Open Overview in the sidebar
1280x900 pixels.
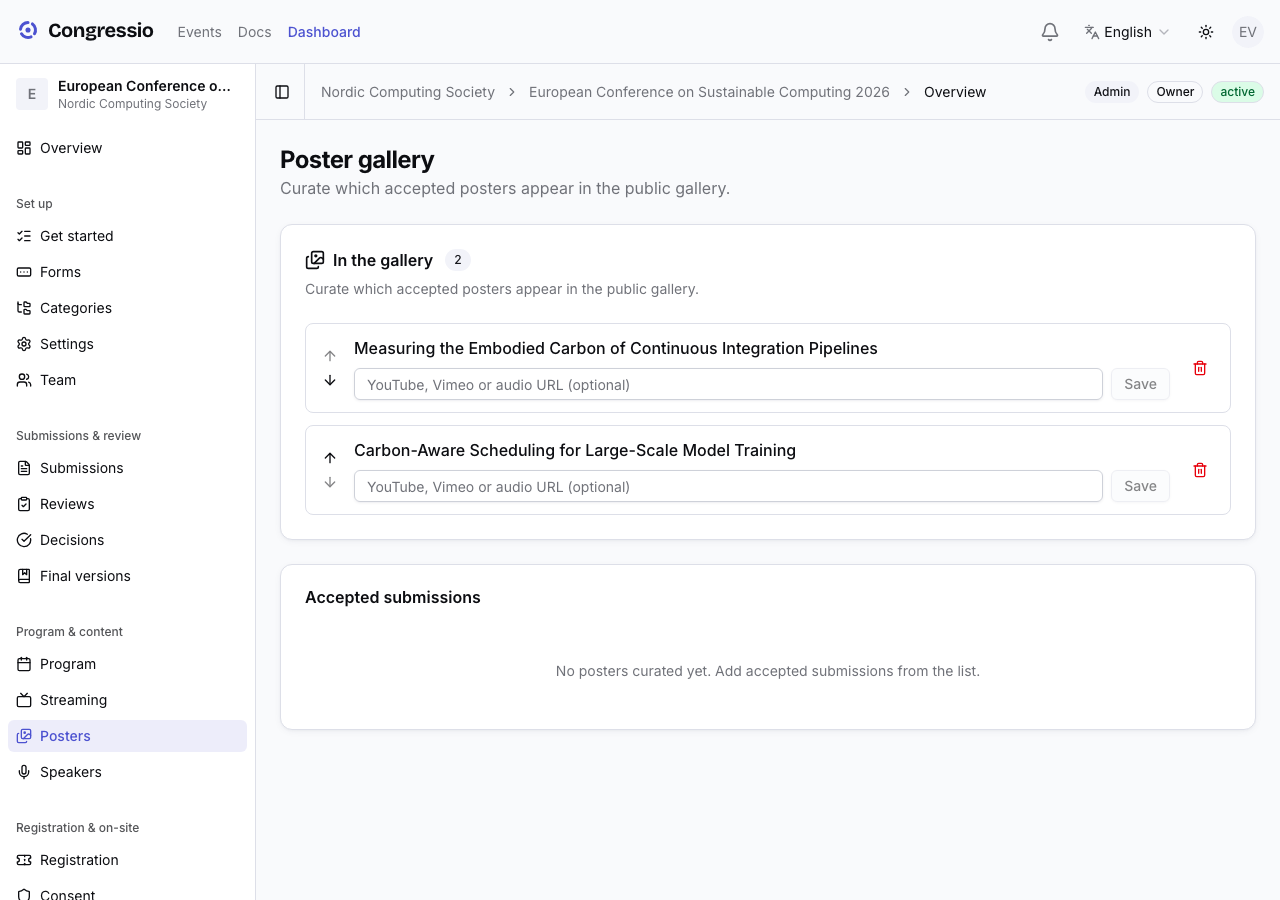tap(127, 148)
